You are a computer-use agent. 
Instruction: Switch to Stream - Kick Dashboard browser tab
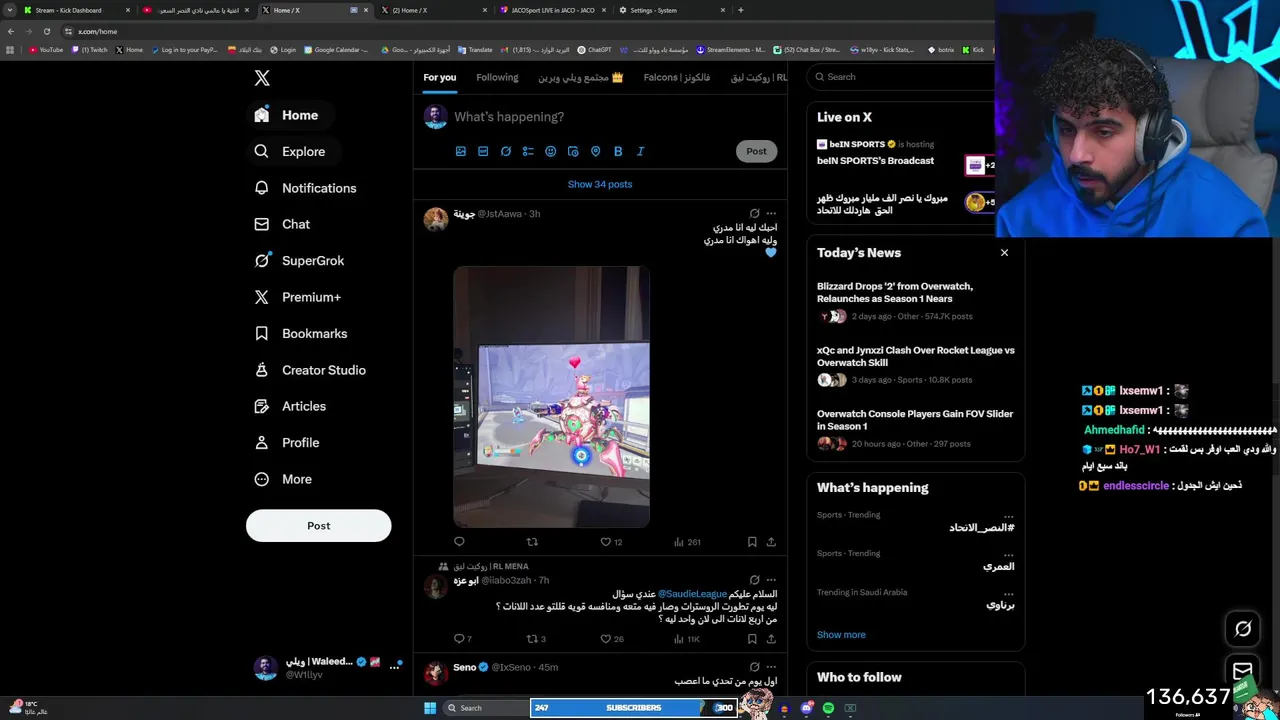[75, 10]
